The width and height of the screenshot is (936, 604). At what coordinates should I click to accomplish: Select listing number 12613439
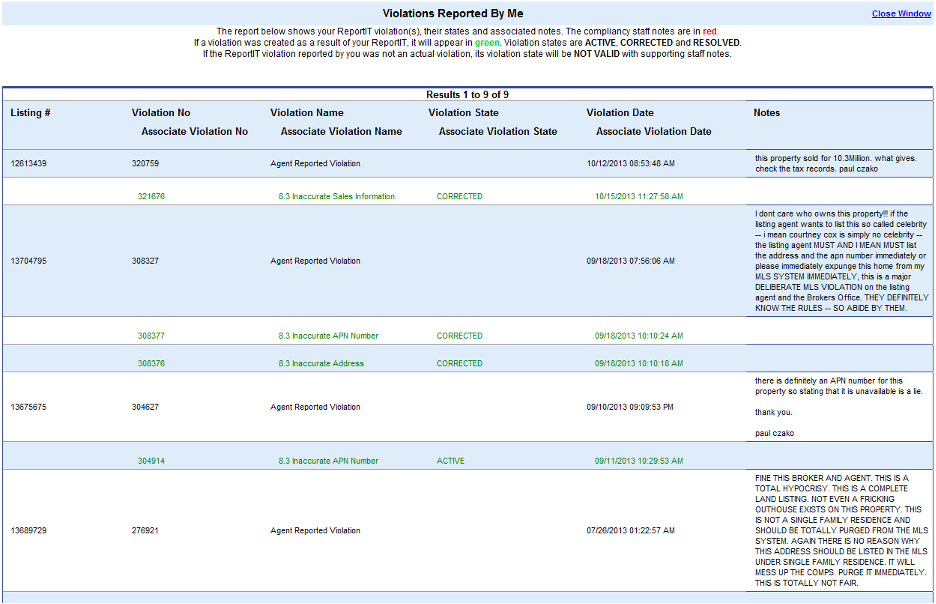29,163
